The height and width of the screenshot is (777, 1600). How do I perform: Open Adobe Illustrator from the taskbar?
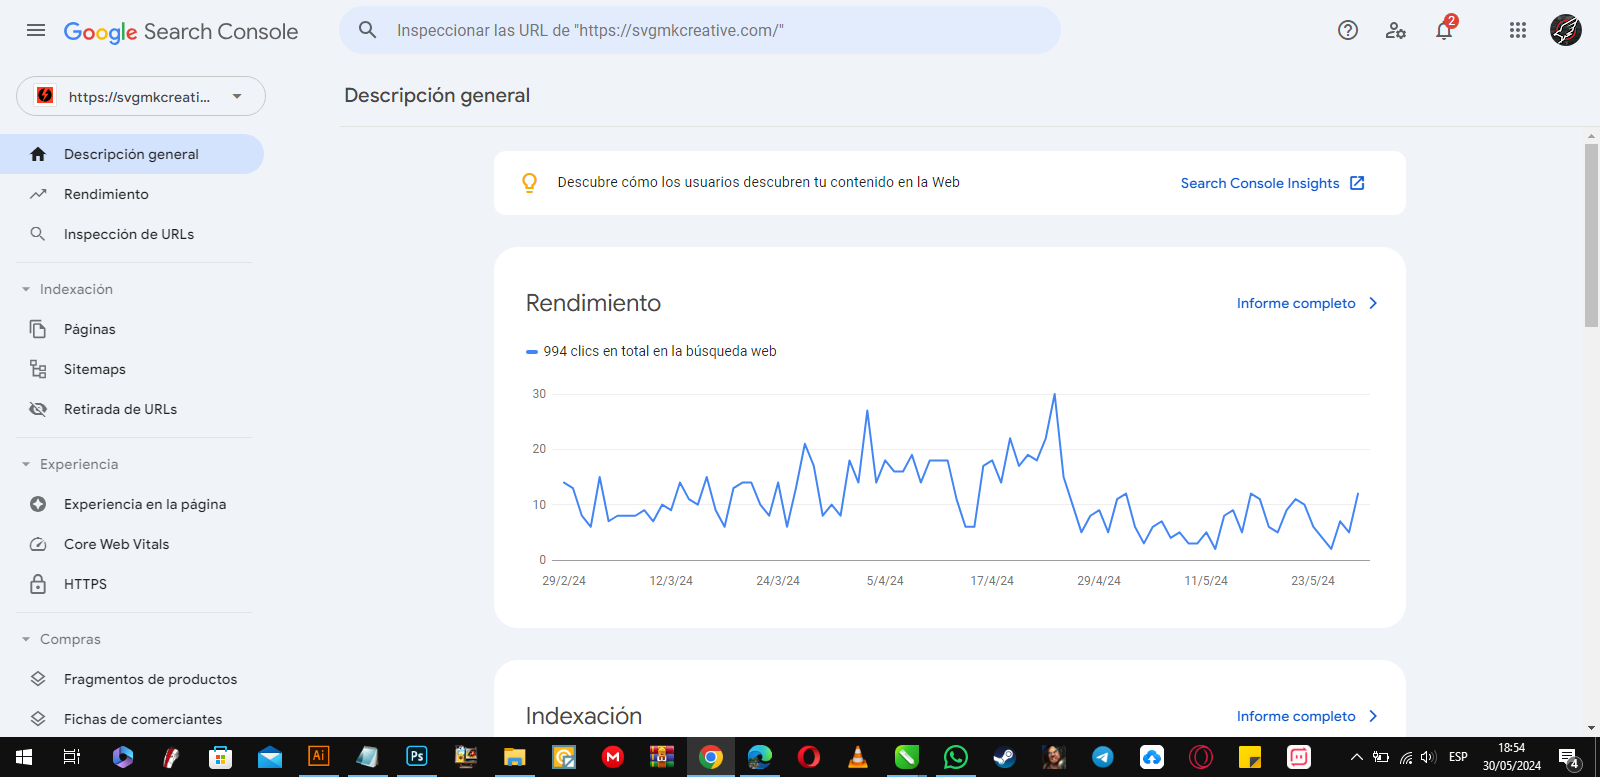click(x=319, y=757)
